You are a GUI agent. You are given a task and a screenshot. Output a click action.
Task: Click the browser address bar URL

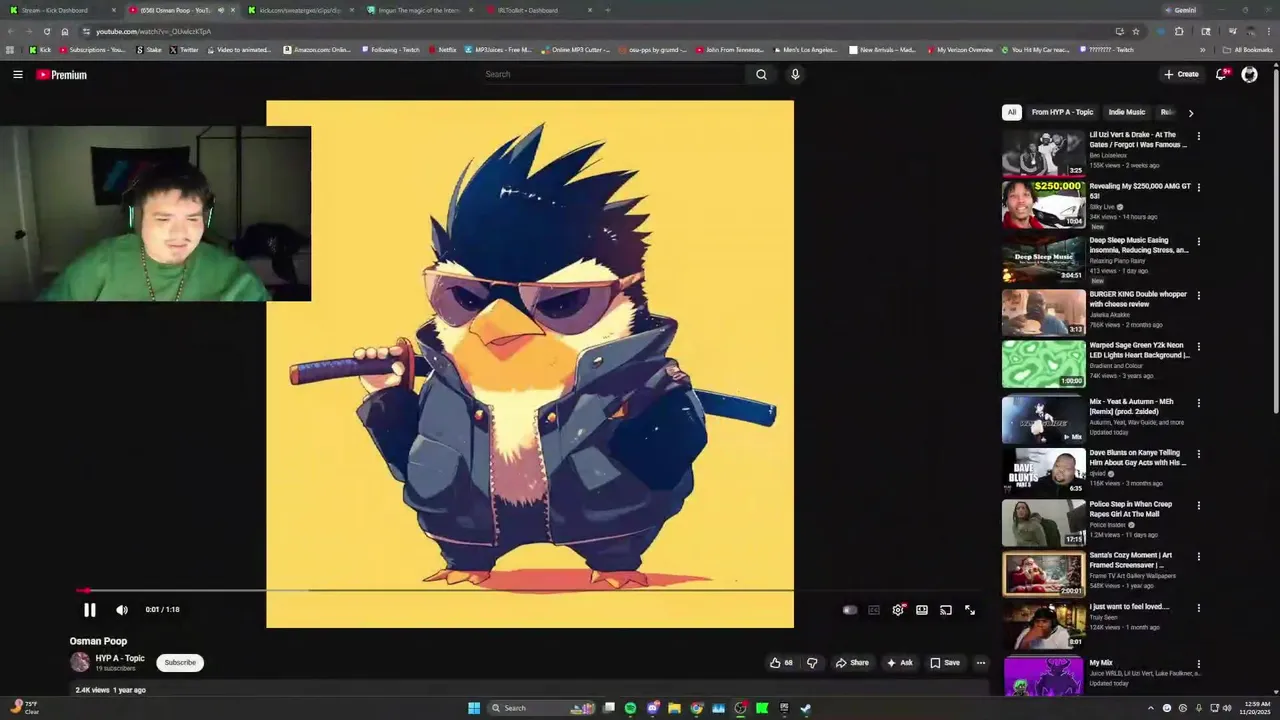153,31
